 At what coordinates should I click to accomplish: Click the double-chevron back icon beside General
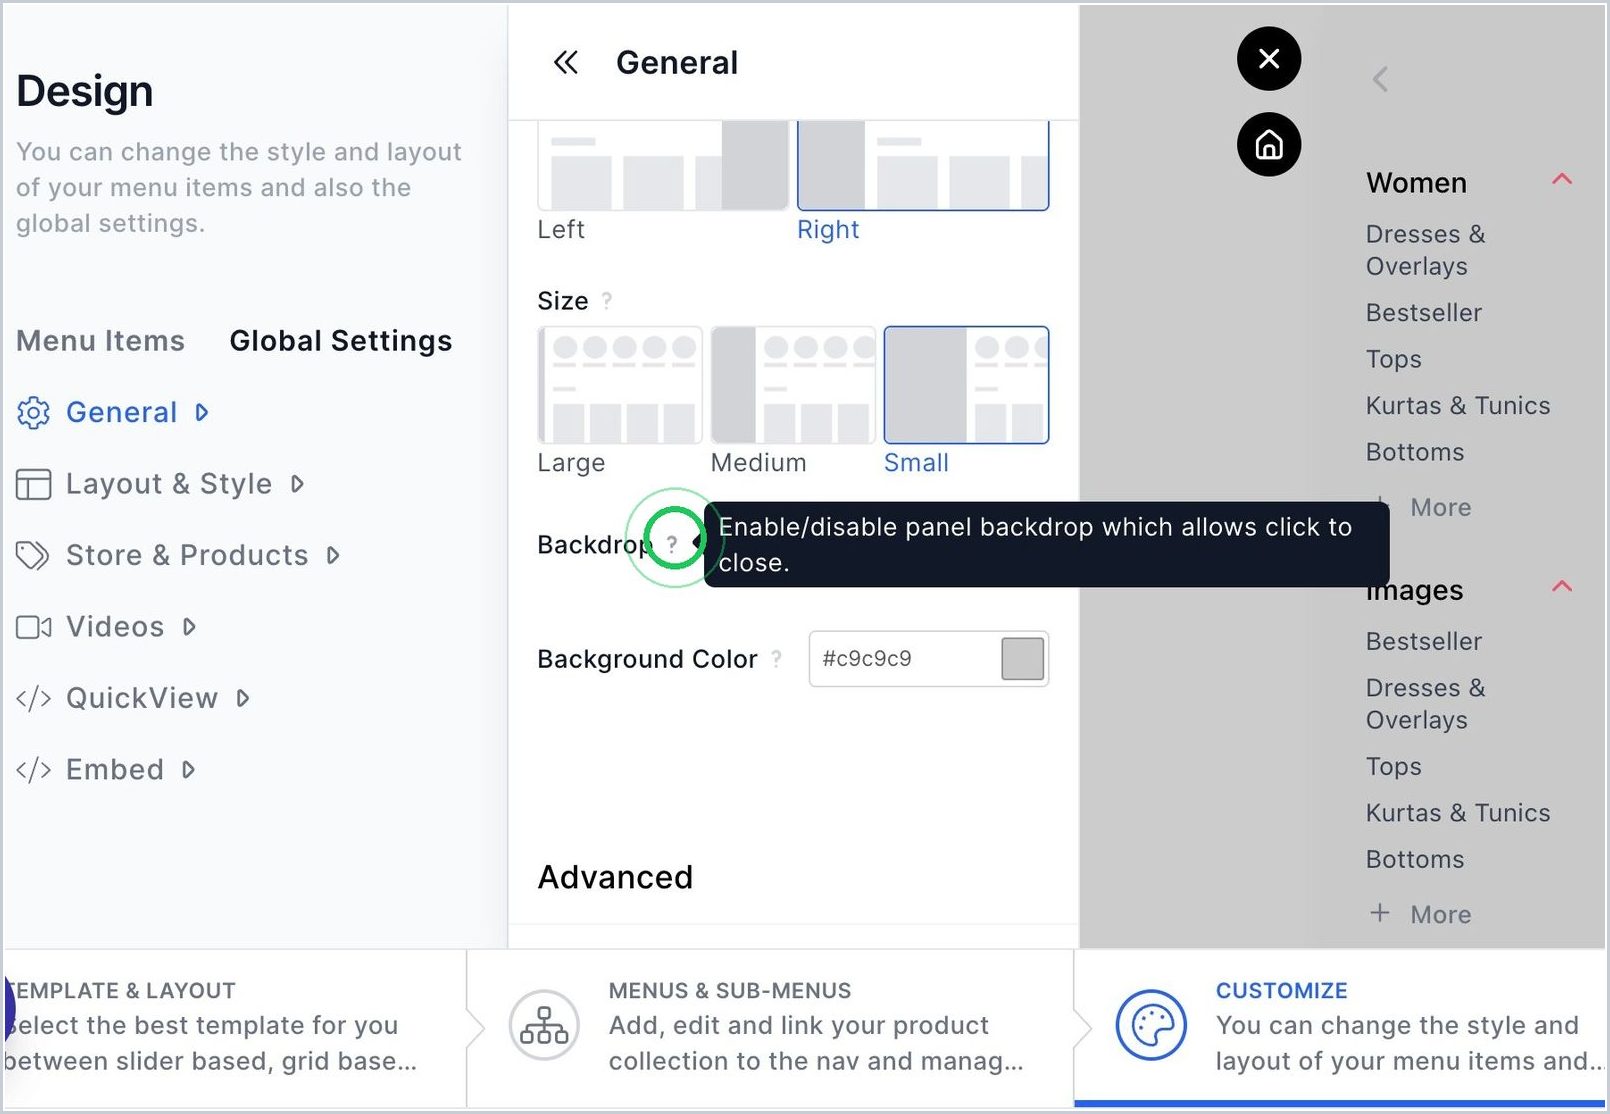566,62
